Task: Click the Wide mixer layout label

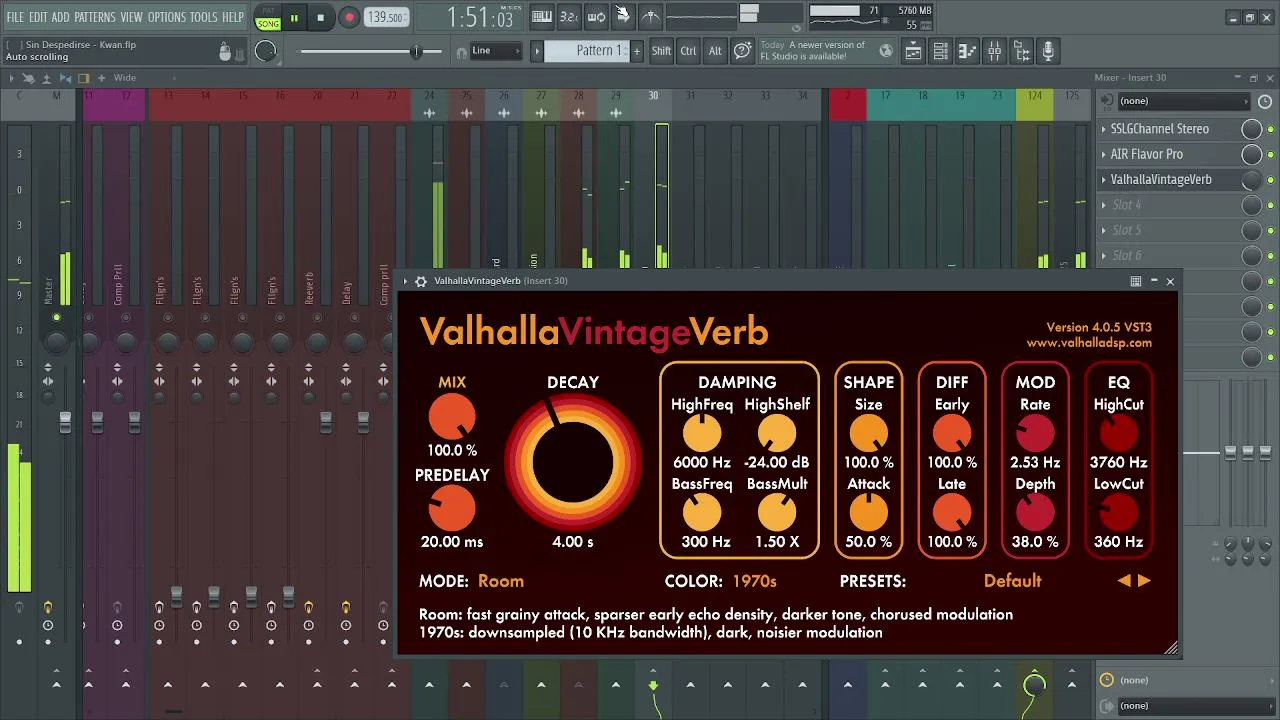Action: click(x=125, y=78)
